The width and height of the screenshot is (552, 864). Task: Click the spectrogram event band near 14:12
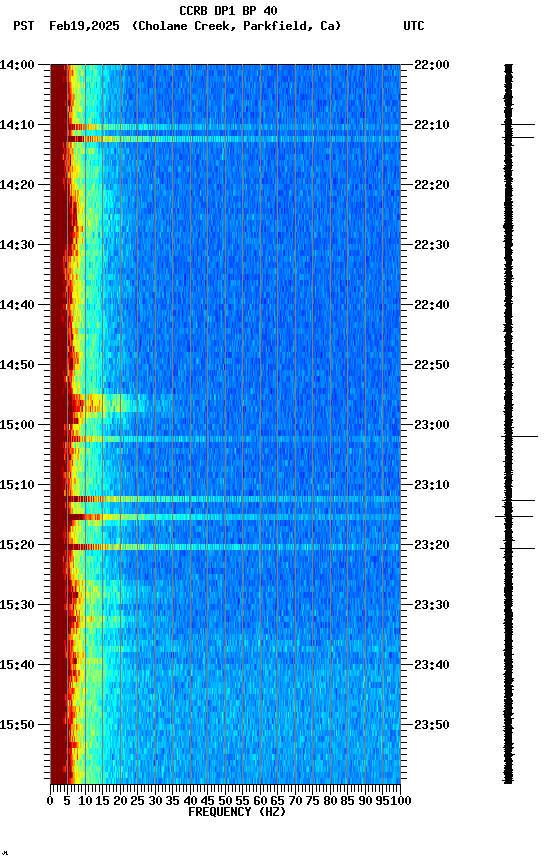pos(225,139)
